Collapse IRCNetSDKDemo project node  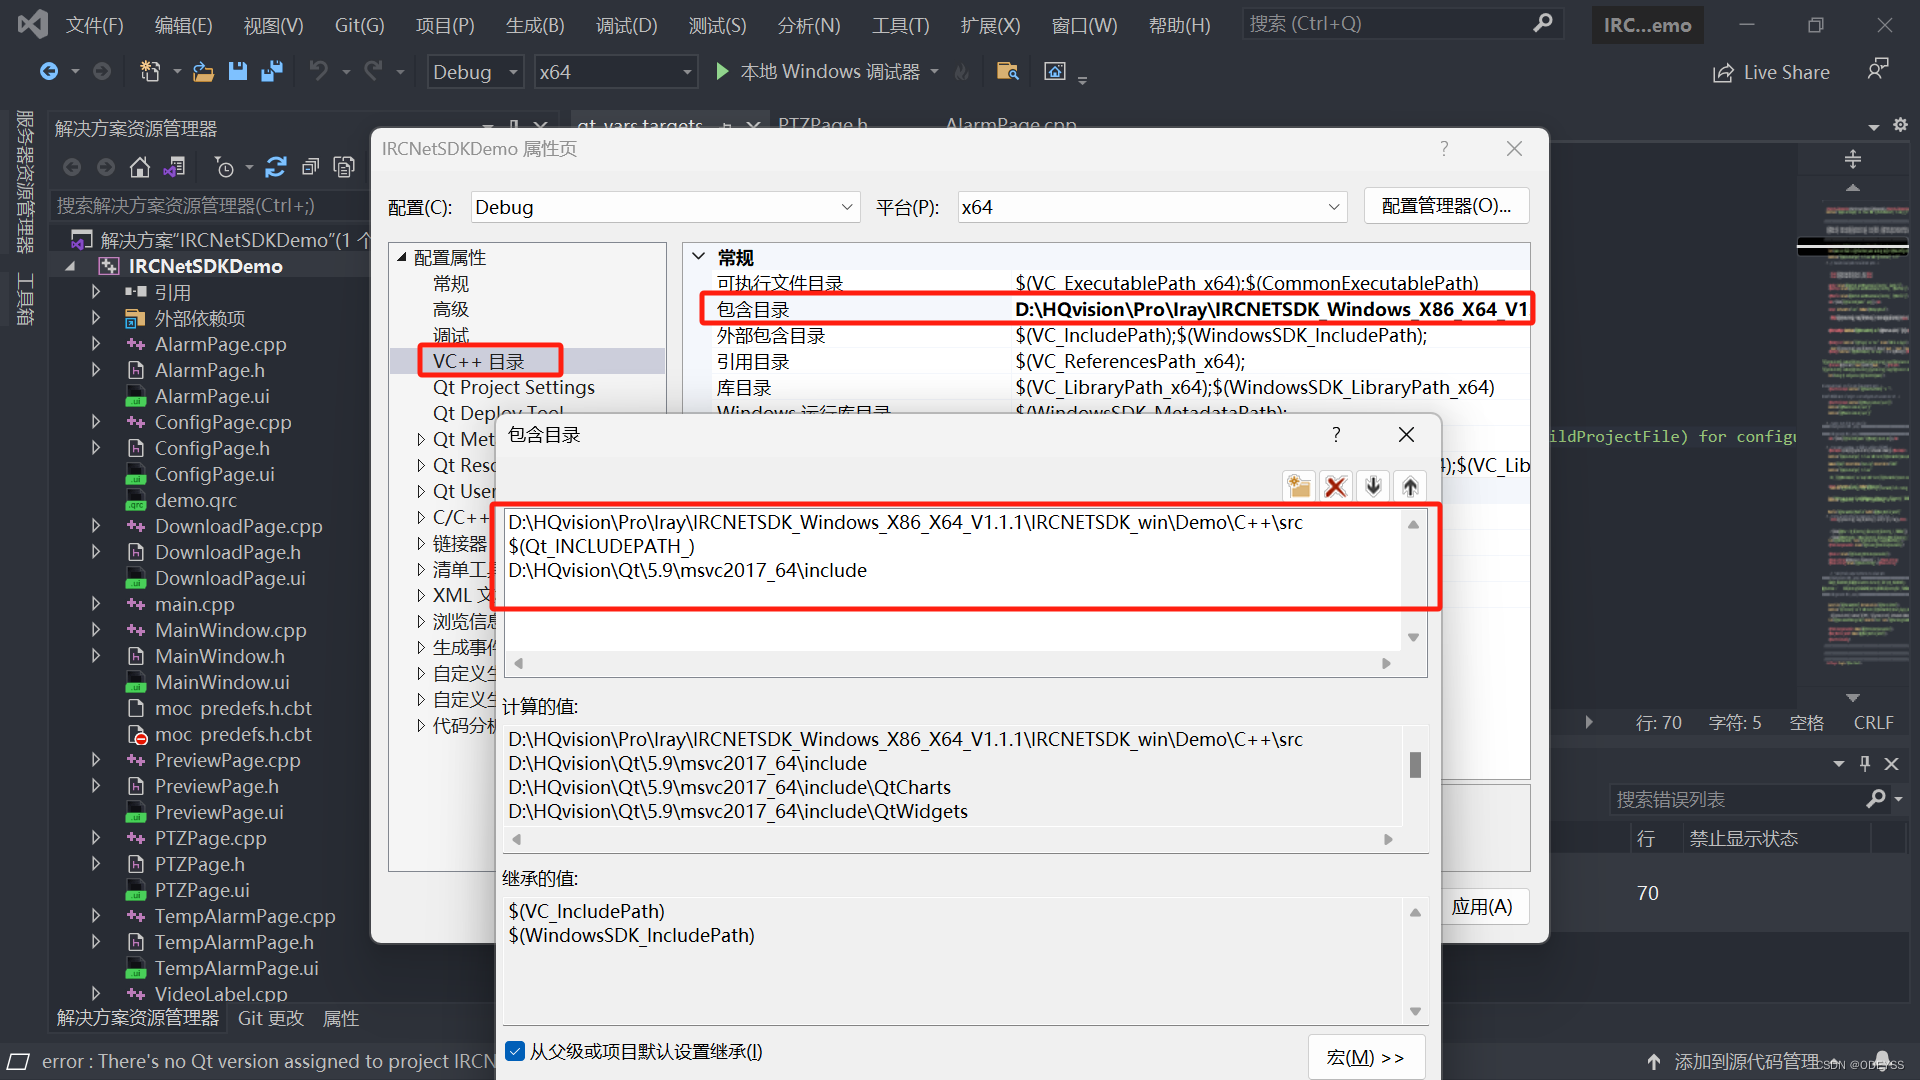[x=70, y=266]
